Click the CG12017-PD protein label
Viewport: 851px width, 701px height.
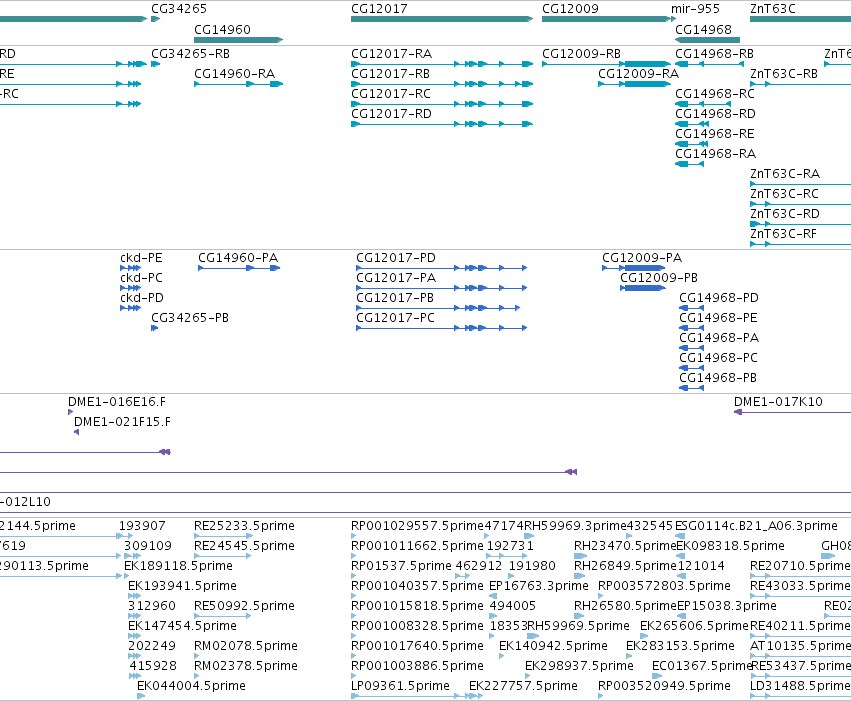(x=396, y=258)
